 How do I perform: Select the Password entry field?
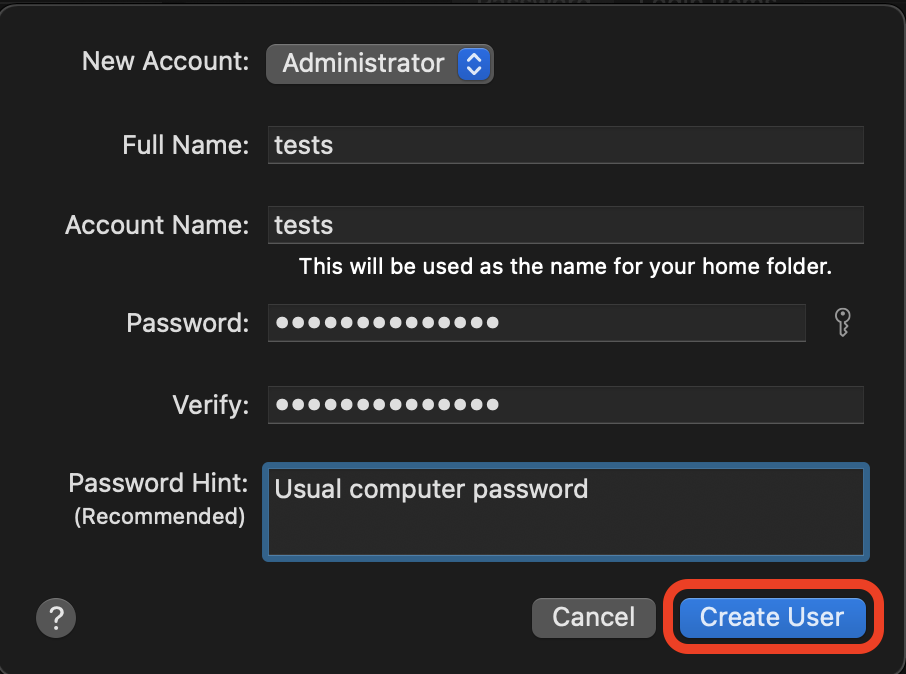point(536,323)
